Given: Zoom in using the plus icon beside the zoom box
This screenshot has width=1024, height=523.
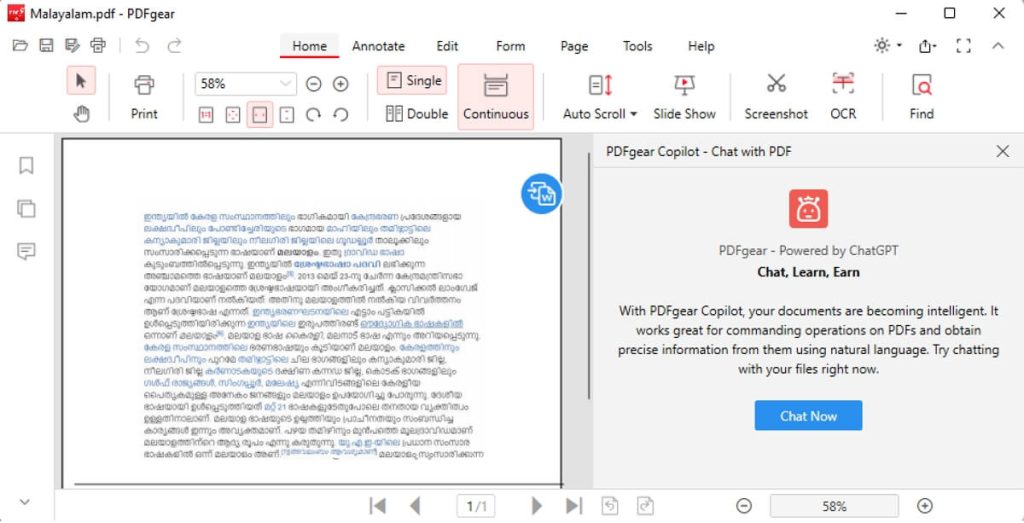Looking at the screenshot, I should [340, 84].
